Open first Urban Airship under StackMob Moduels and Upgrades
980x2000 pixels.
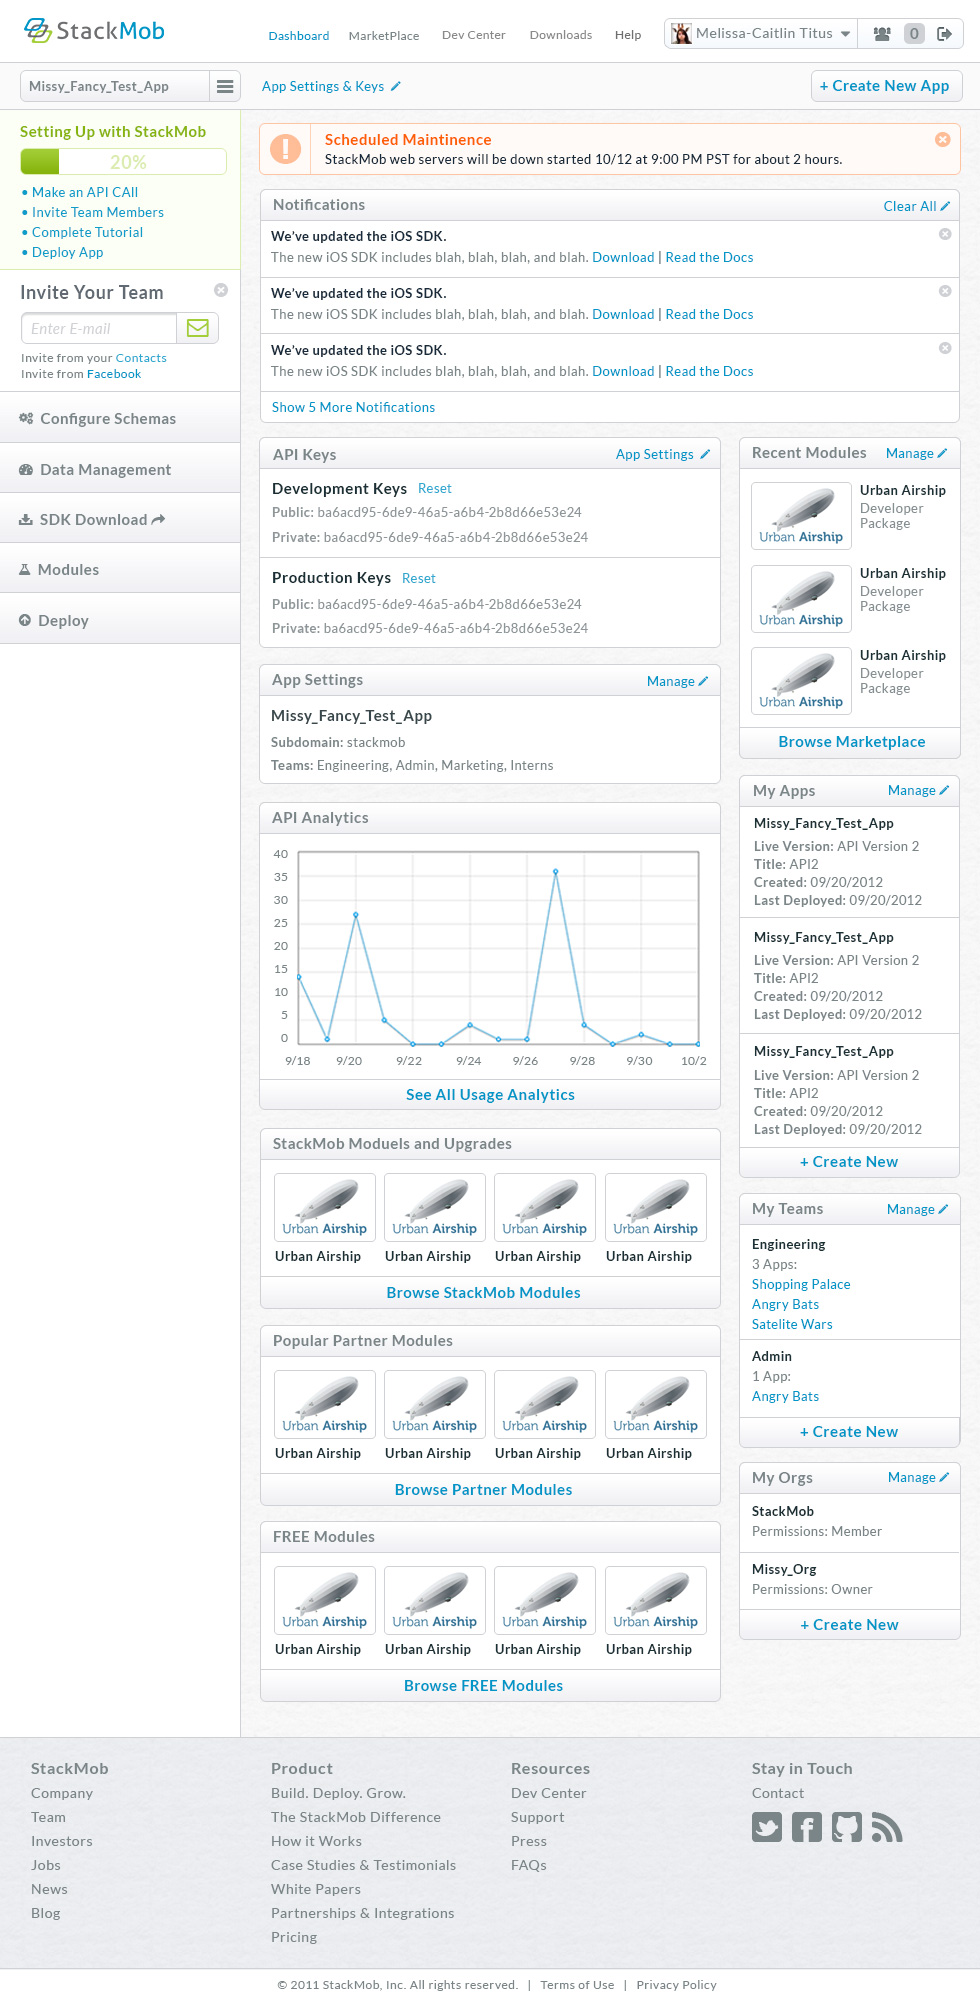point(325,1207)
